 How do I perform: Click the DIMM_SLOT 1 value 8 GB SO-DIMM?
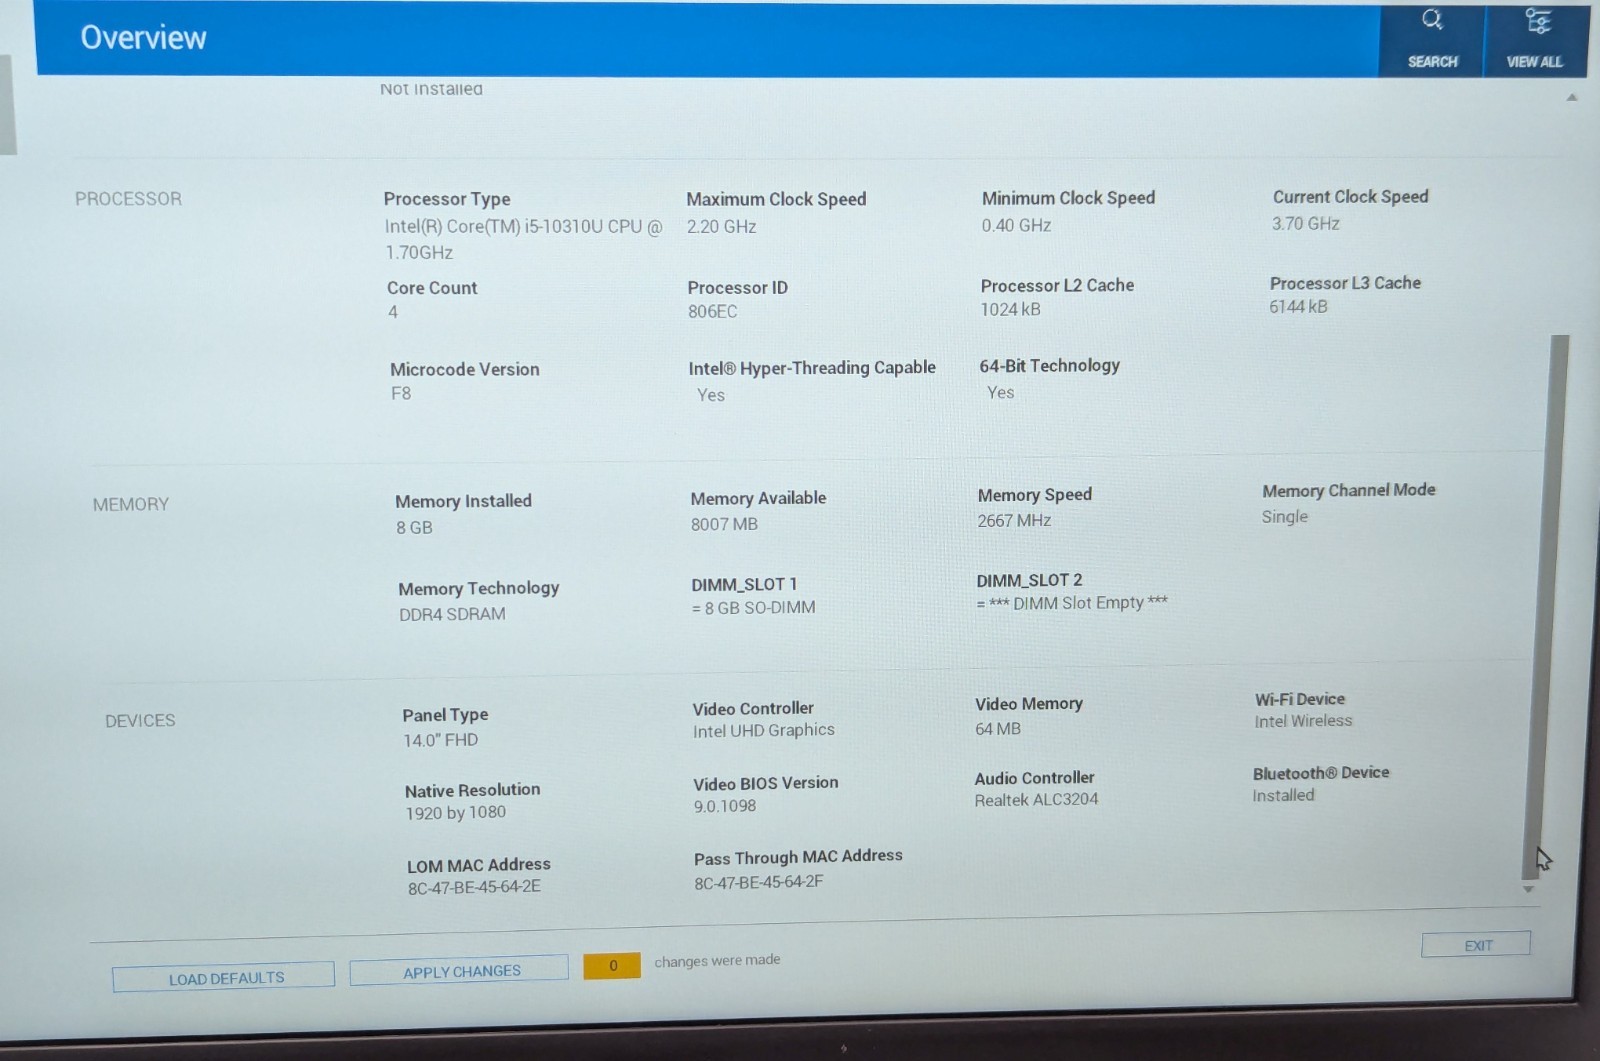(x=753, y=608)
